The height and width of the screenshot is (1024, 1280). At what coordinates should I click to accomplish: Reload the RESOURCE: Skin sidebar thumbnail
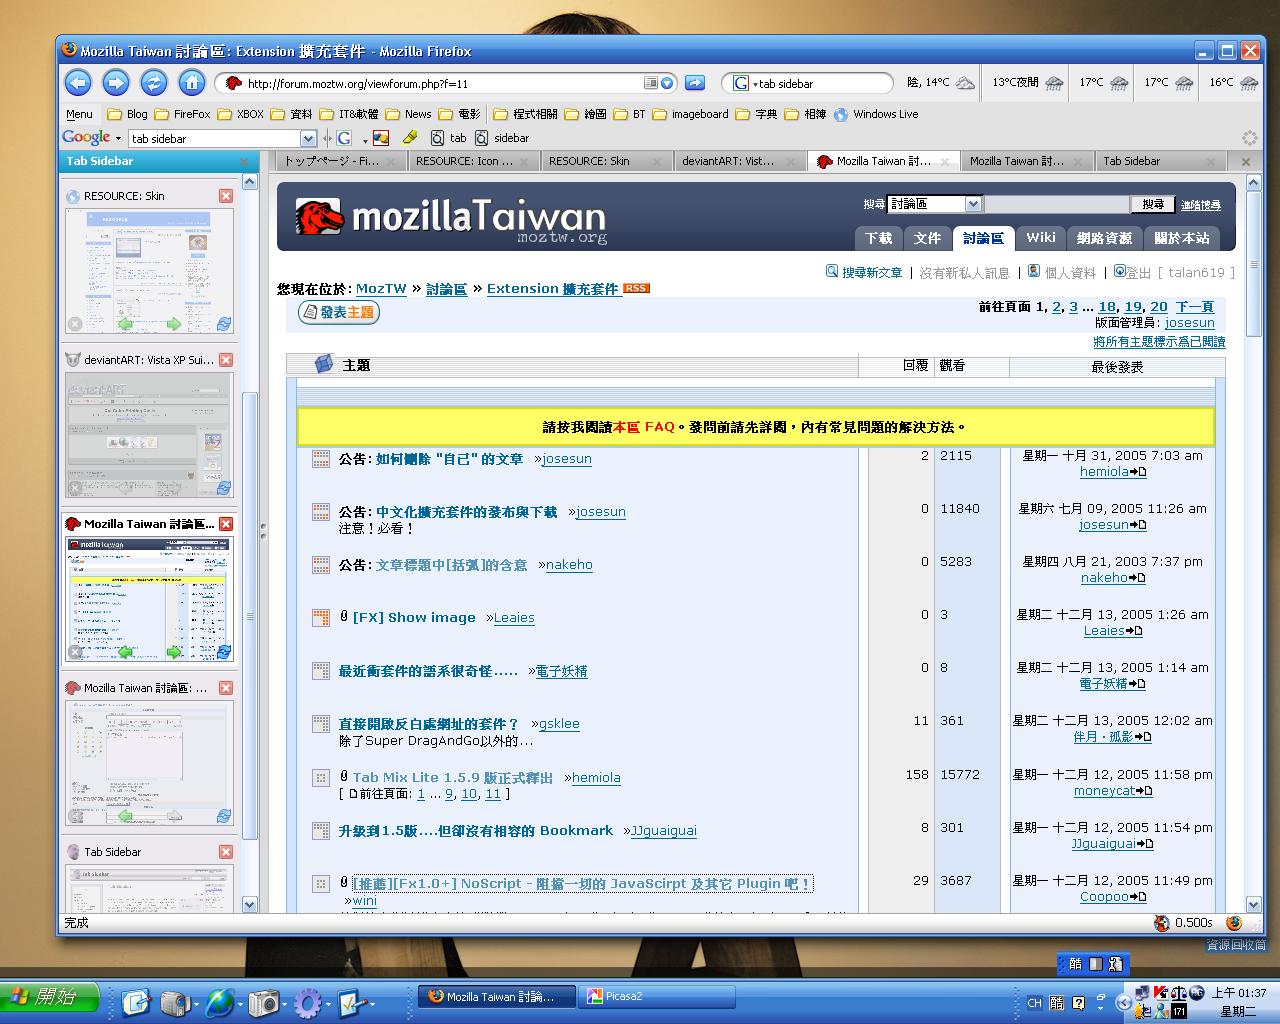coord(224,323)
